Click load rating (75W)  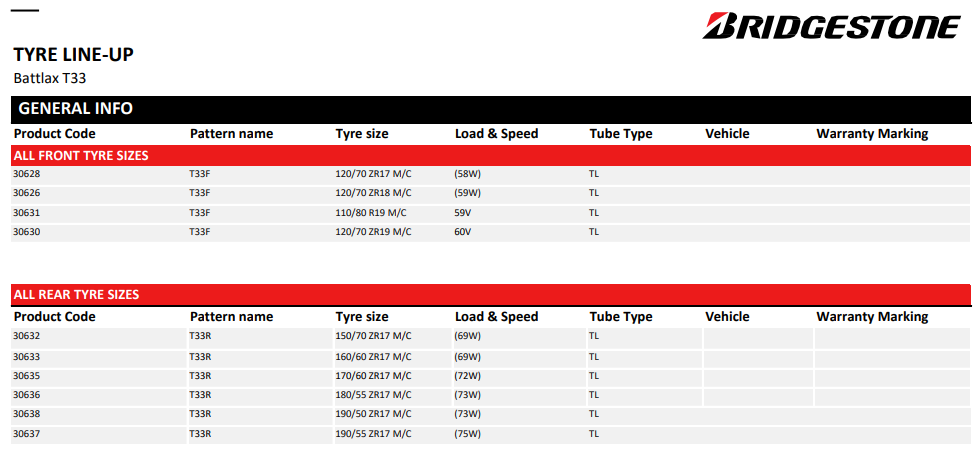pos(468,433)
